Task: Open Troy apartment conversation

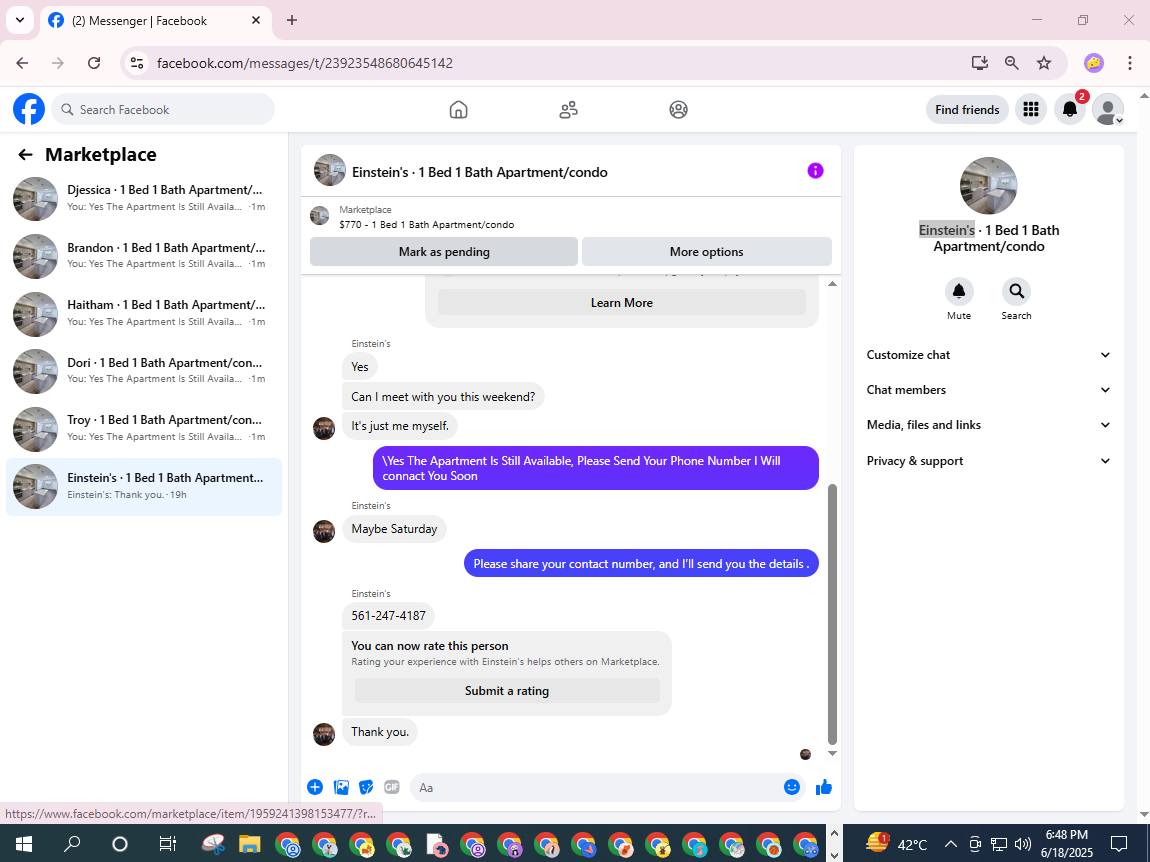Action: coord(144,428)
